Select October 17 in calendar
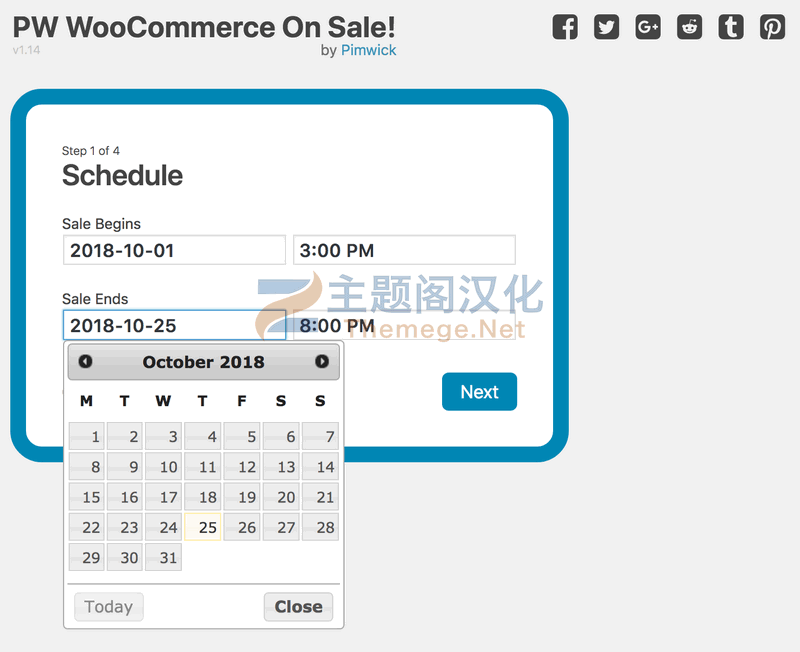 (x=163, y=497)
